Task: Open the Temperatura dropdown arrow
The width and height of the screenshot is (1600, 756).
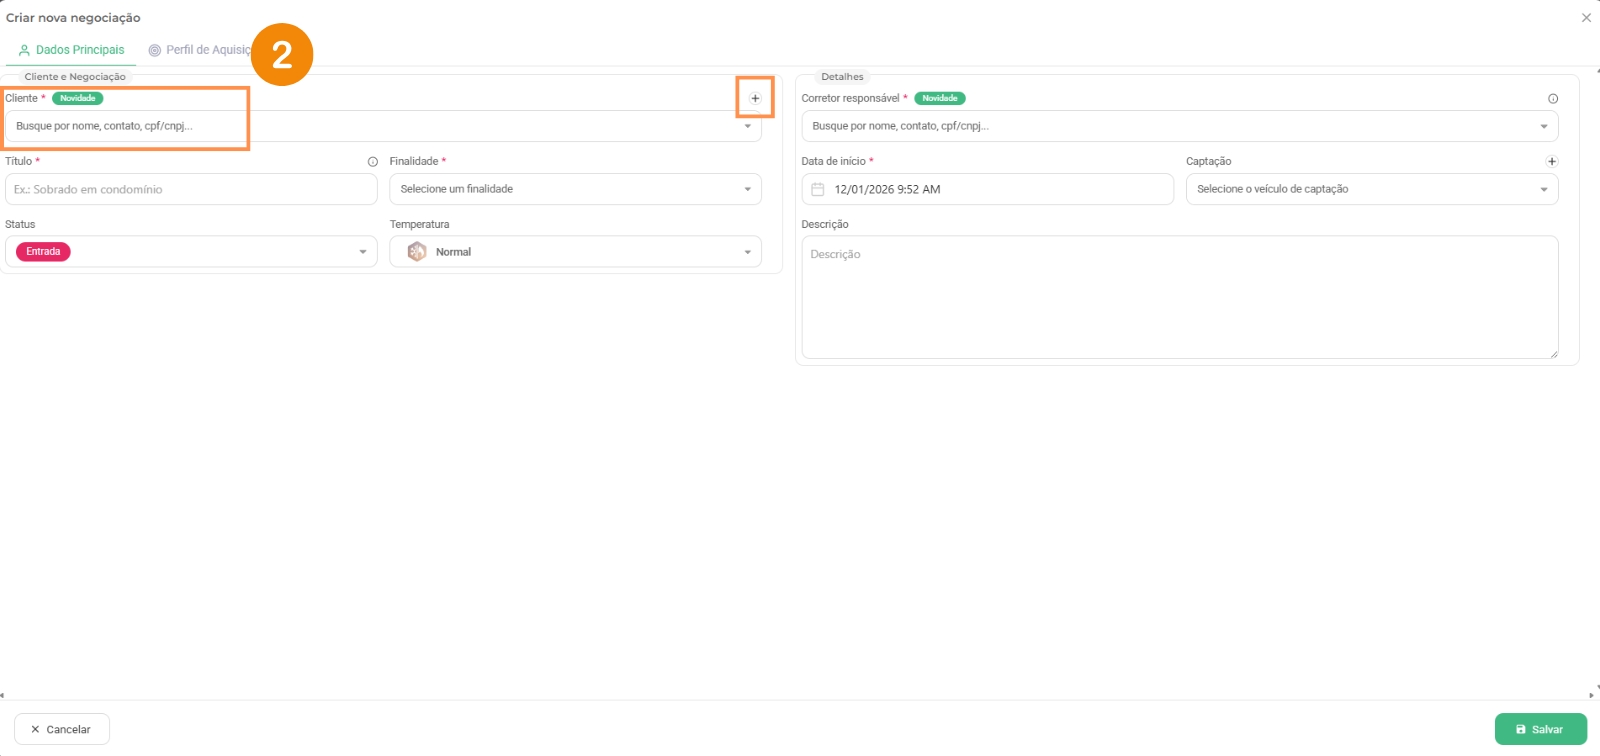Action: click(747, 252)
